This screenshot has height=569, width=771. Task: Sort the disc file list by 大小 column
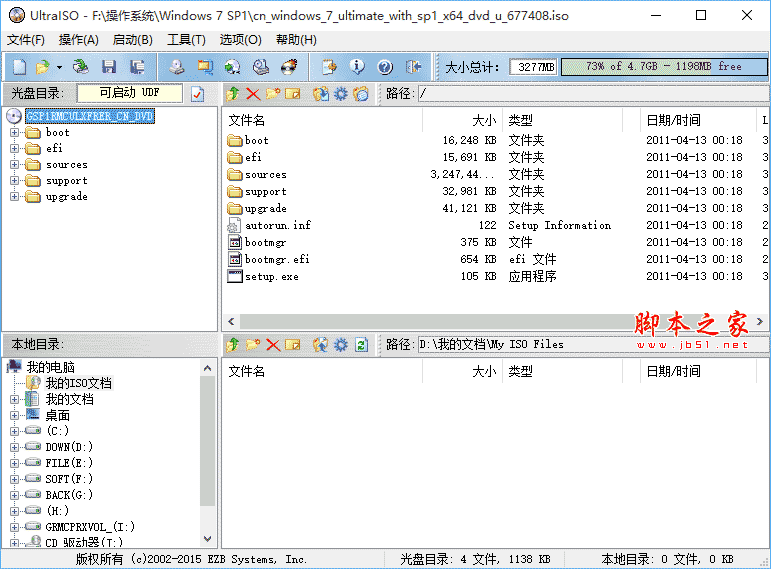tap(462, 120)
